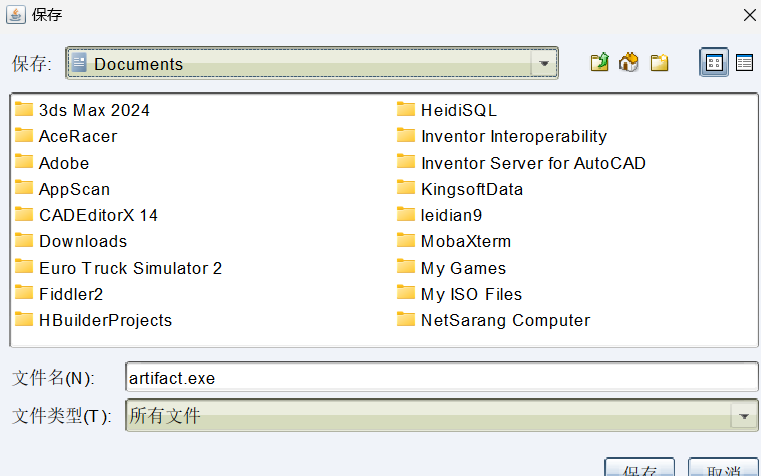Select the Euro Truck Simulator 2 folder
761x476 pixels.
click(118, 268)
